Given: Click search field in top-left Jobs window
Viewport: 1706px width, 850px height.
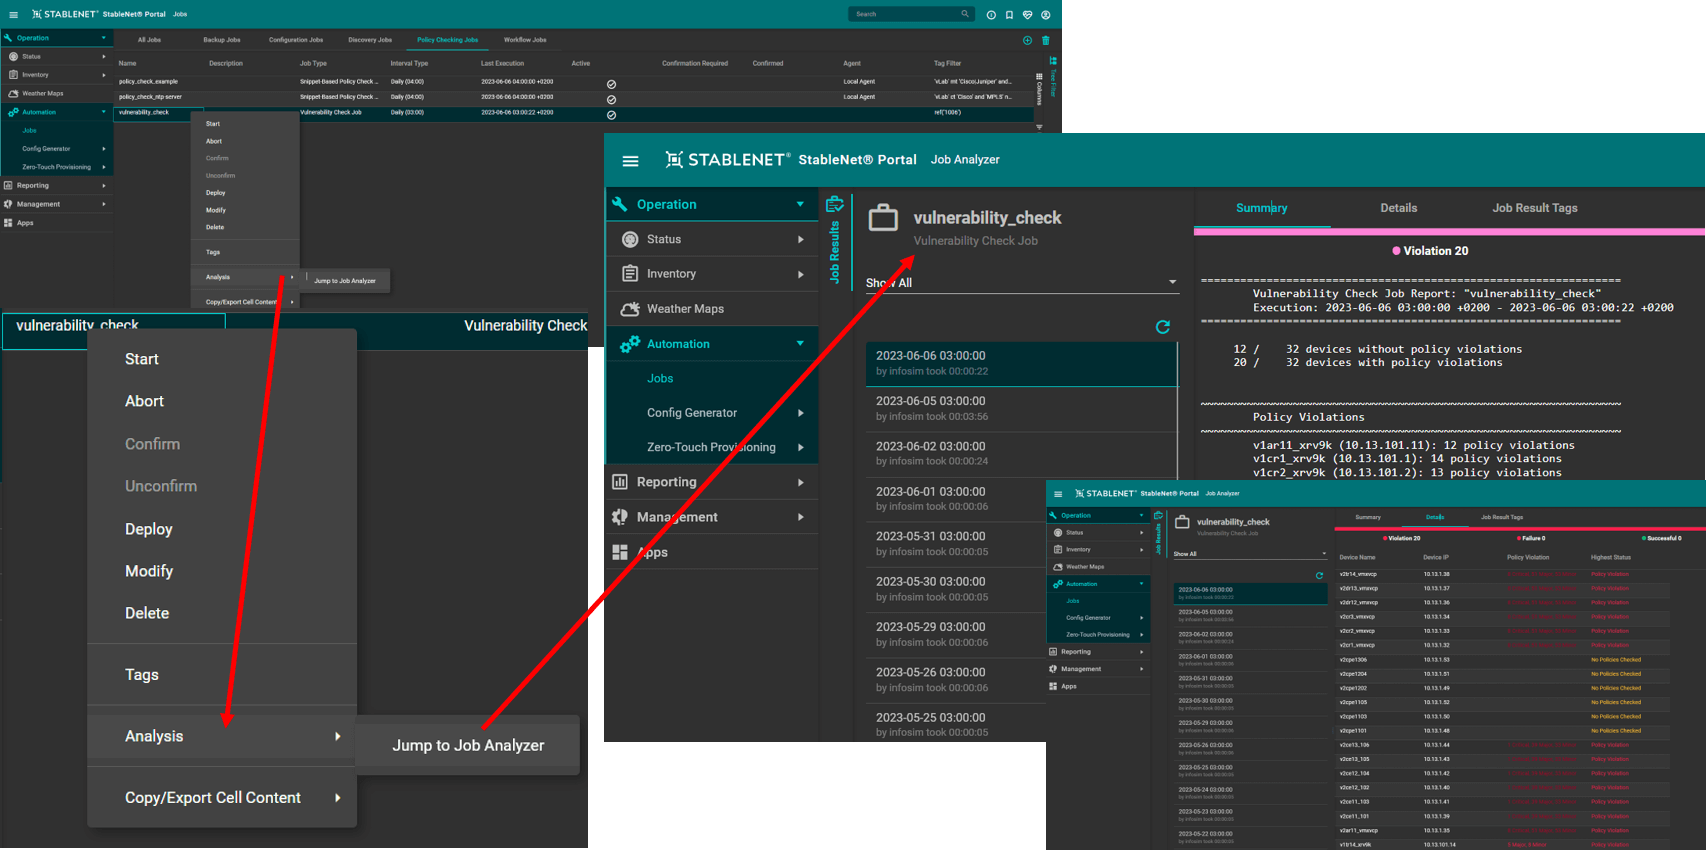Looking at the screenshot, I should (x=911, y=14).
